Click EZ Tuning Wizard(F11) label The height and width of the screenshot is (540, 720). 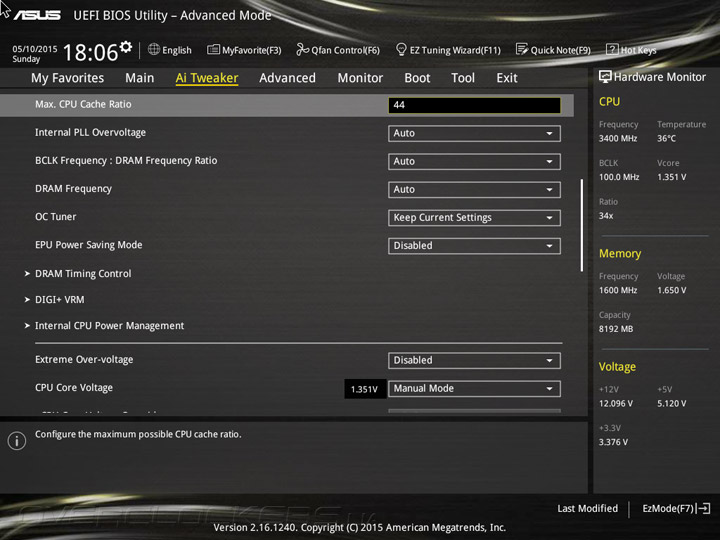click(x=455, y=50)
